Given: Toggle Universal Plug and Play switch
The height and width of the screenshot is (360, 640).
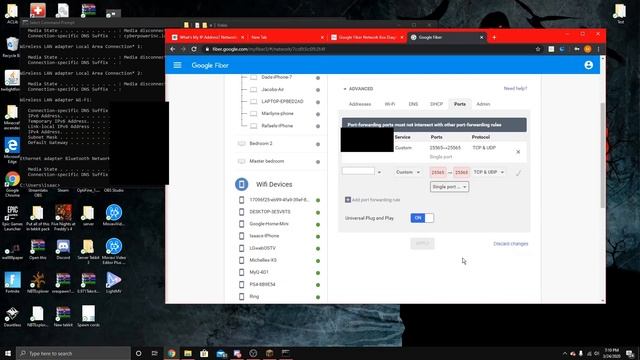Looking at the screenshot, I should (422, 218).
